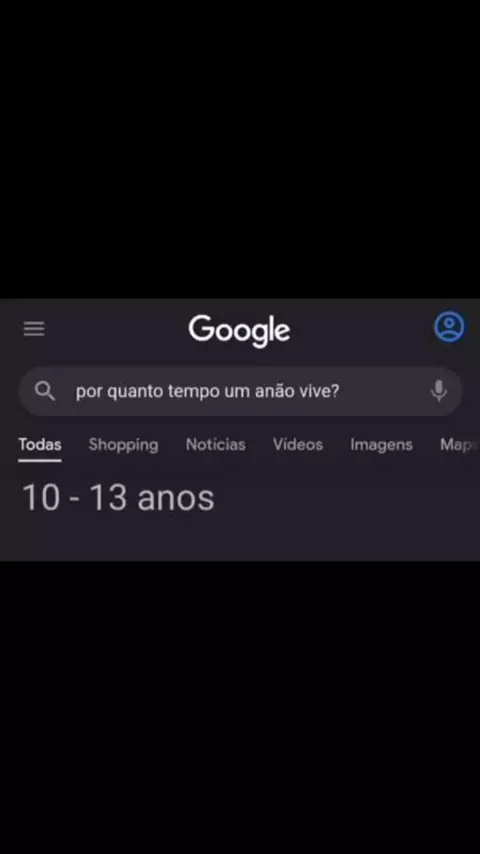480x854 pixels.
Task: Click the "10 - 13 anos" answer text
Action: pyautogui.click(x=118, y=498)
